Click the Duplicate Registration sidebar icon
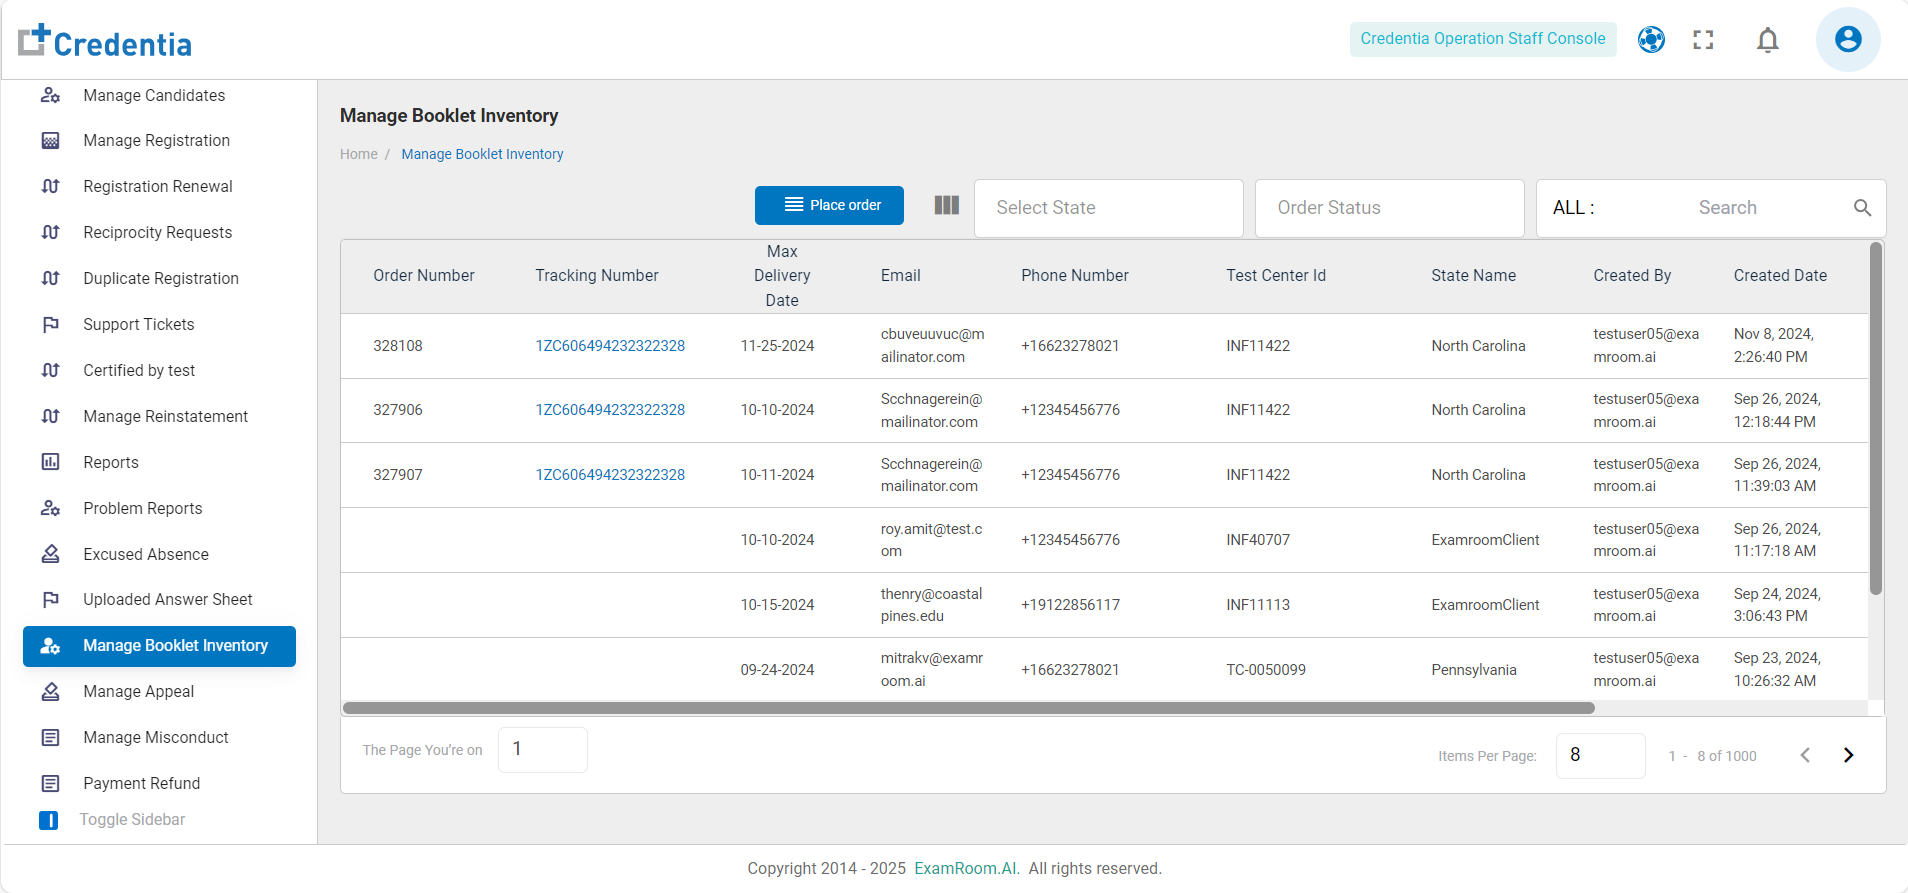Image resolution: width=1908 pixels, height=893 pixels. [50, 279]
